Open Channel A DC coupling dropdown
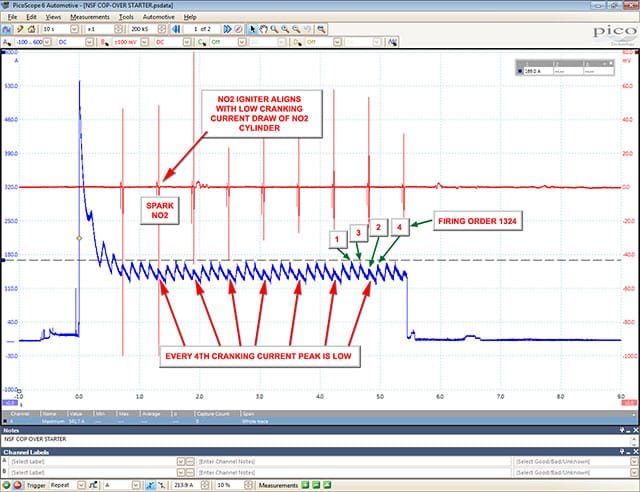This screenshot has width=640, height=492. pyautogui.click(x=89, y=42)
